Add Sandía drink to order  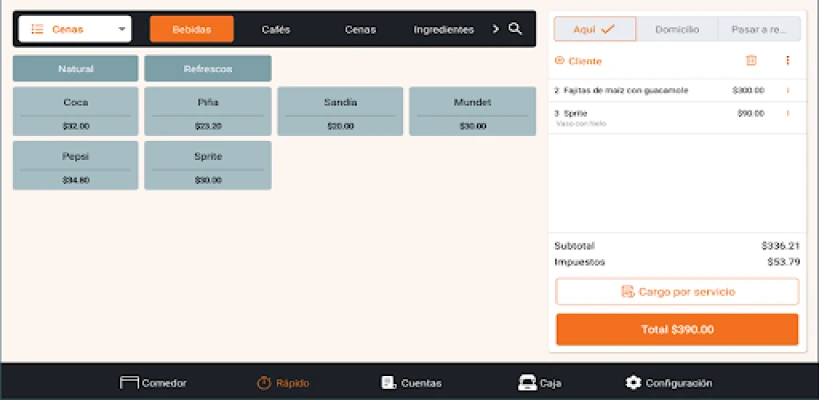tap(340, 111)
